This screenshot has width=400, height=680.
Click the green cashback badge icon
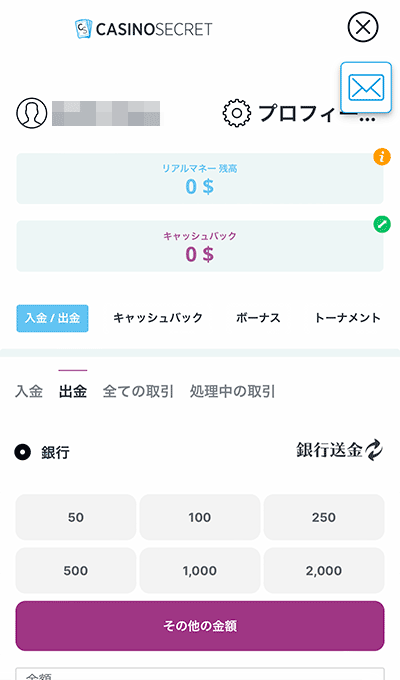pyautogui.click(x=382, y=224)
